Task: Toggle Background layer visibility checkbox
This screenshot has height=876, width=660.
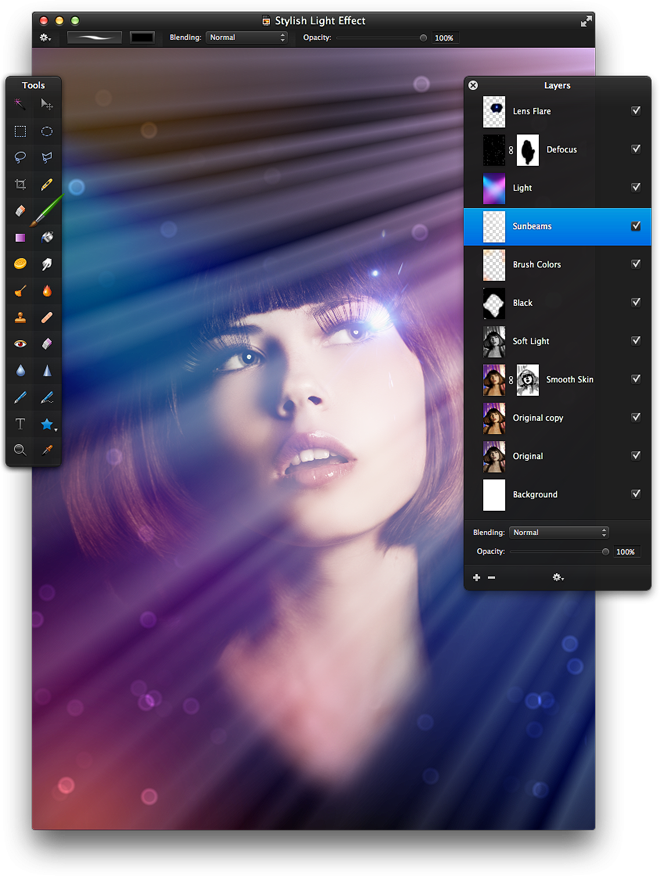Action: click(x=635, y=494)
